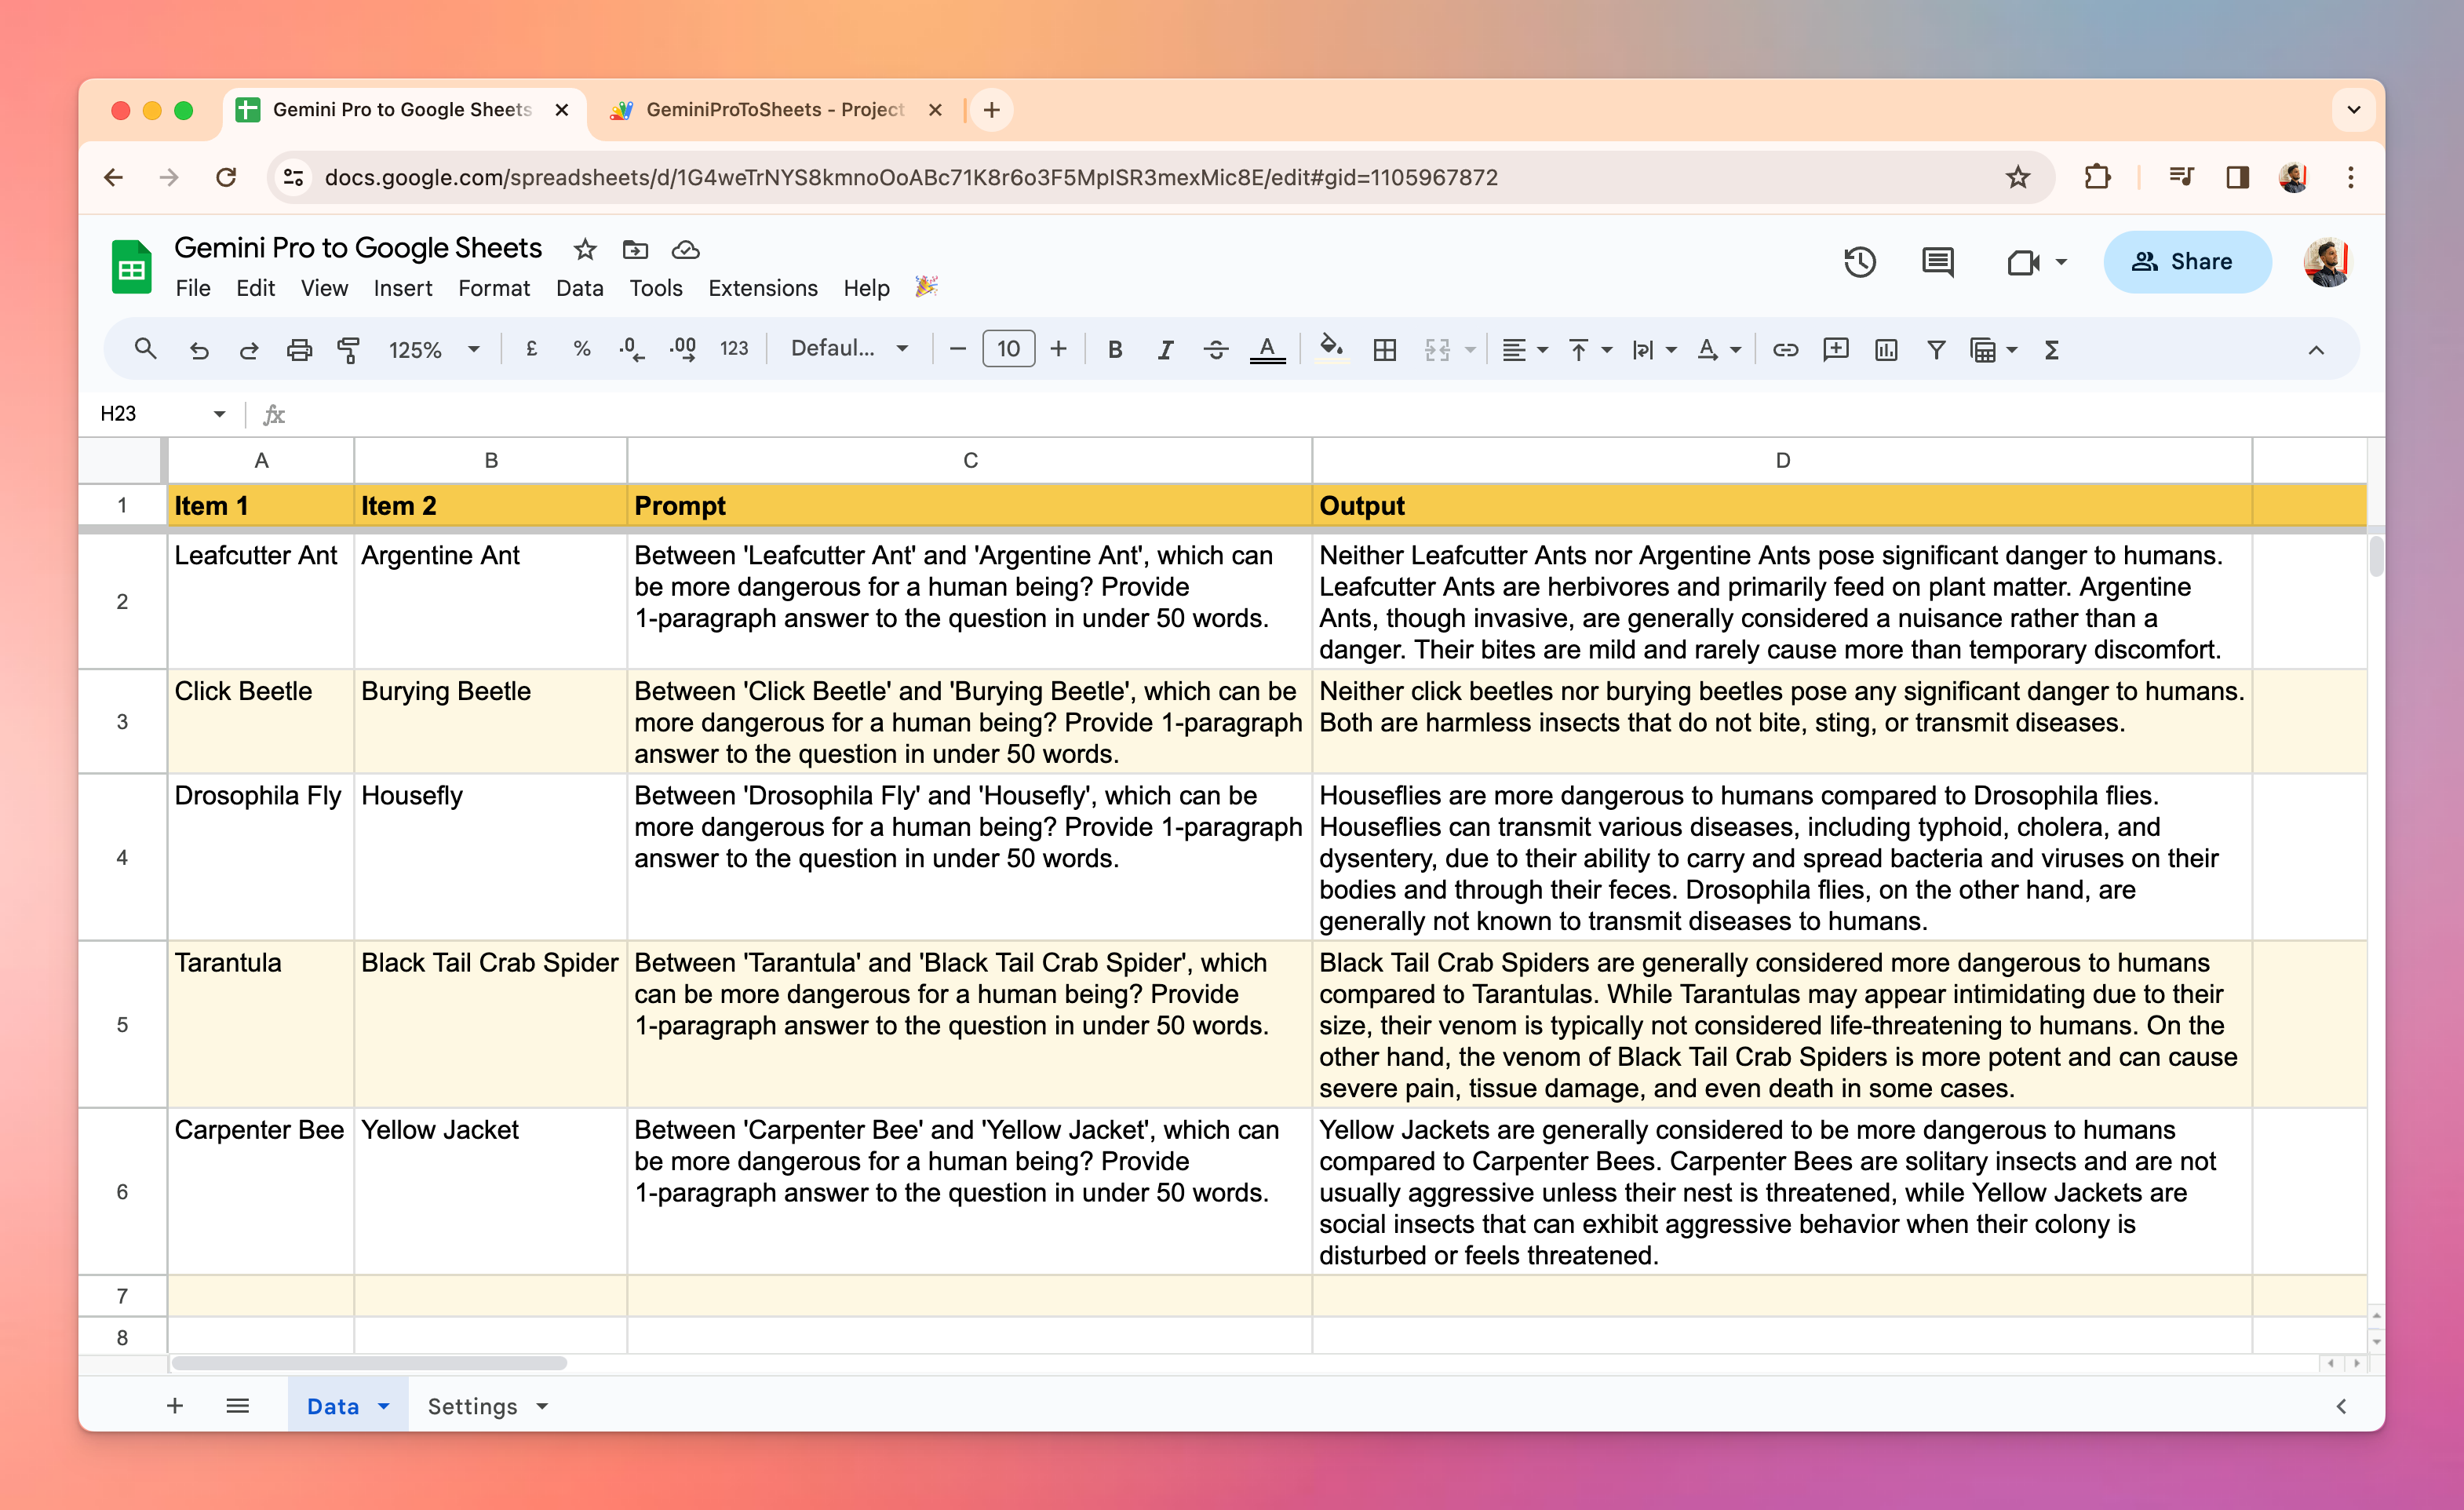Open the text color picker

coord(1268,349)
